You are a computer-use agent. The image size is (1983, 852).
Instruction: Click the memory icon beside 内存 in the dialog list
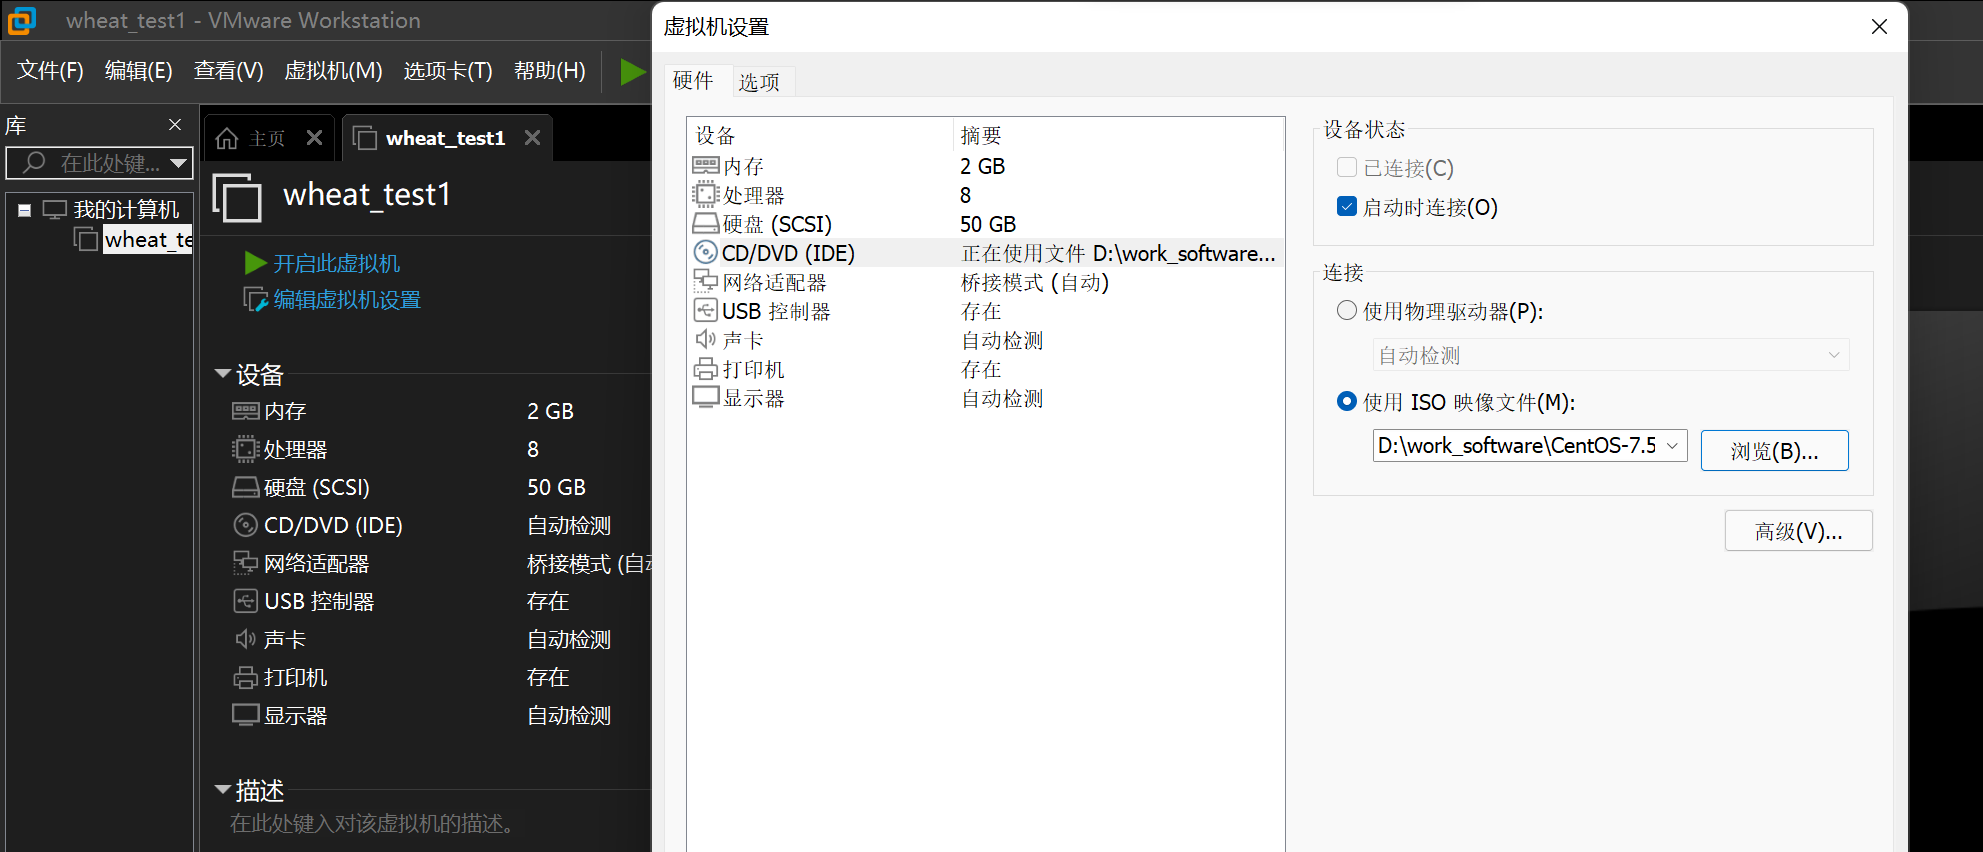[x=706, y=165]
